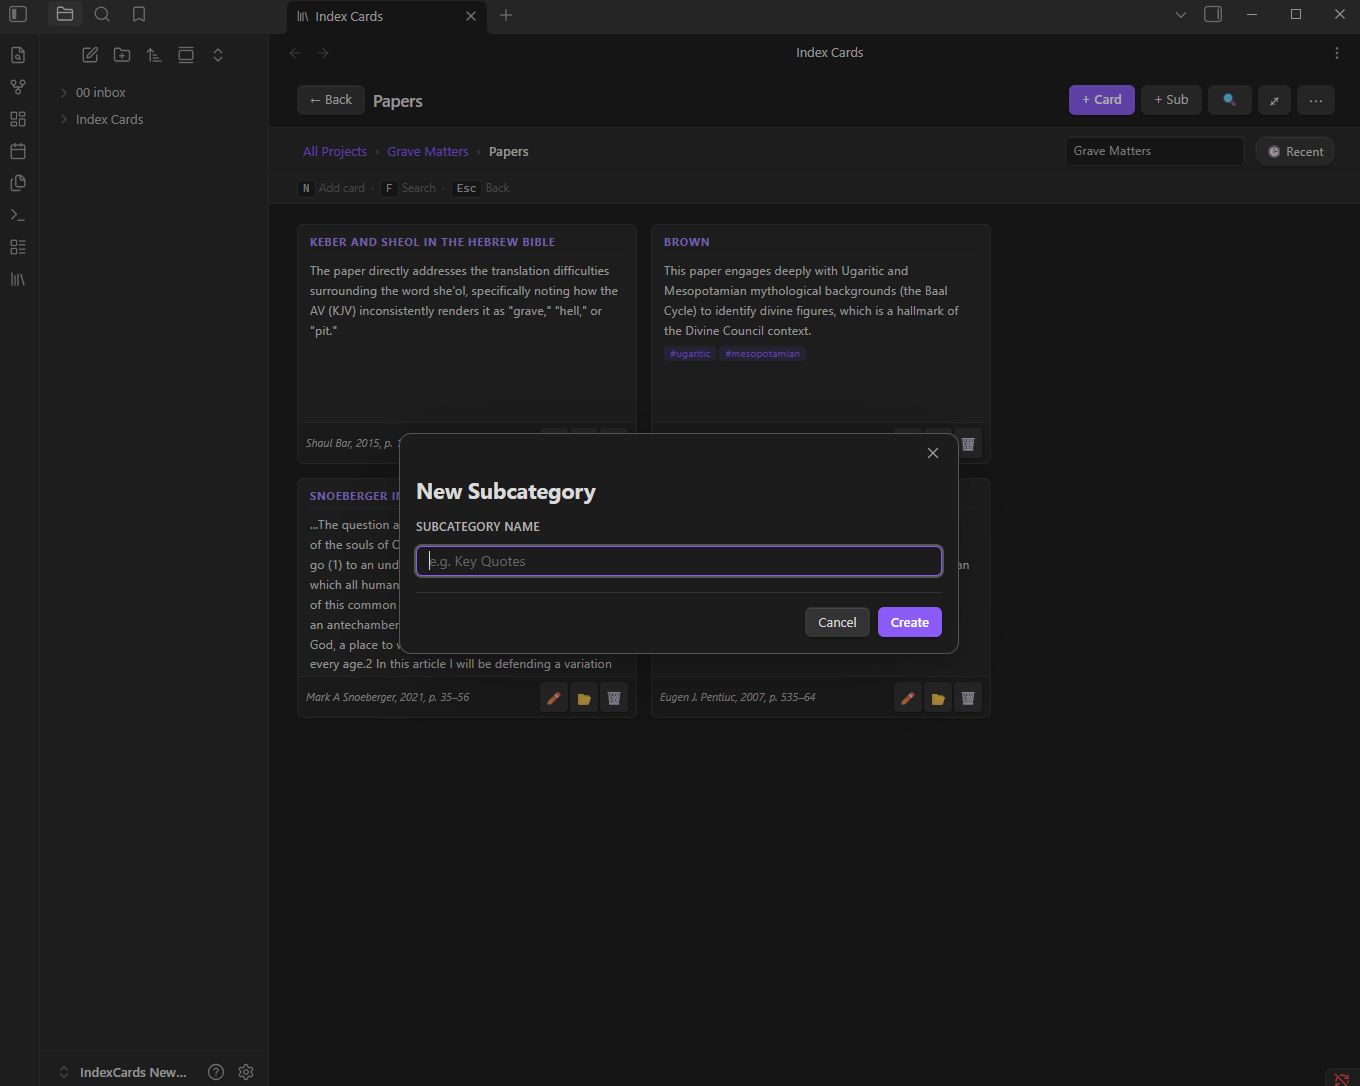
Task: Open the Brown card title
Action: [x=687, y=242]
